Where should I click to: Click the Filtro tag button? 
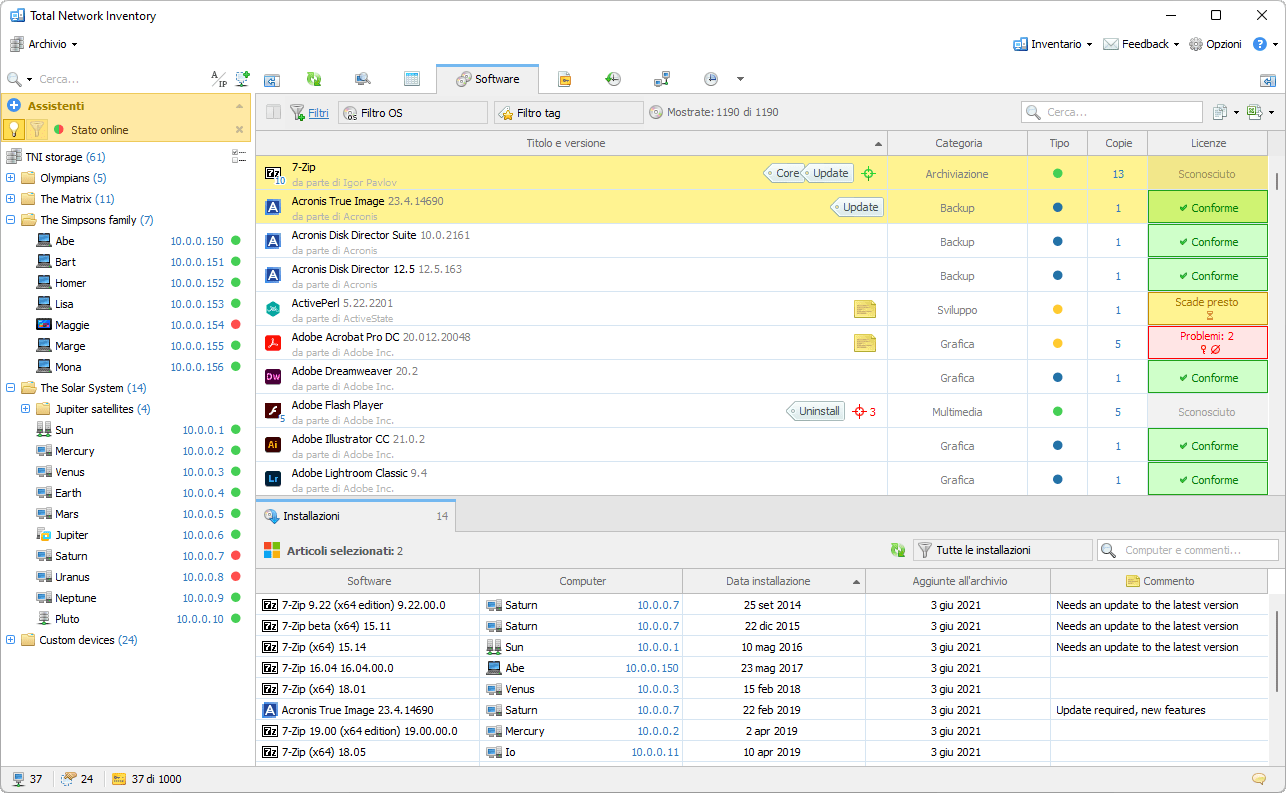pos(568,113)
